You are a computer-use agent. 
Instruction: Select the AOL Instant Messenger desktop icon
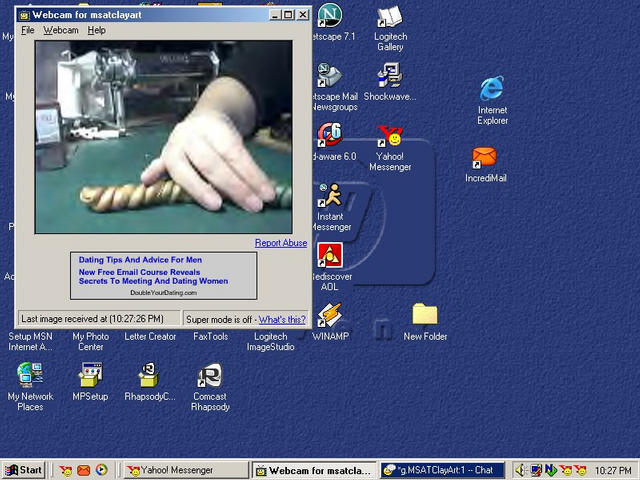click(330, 196)
